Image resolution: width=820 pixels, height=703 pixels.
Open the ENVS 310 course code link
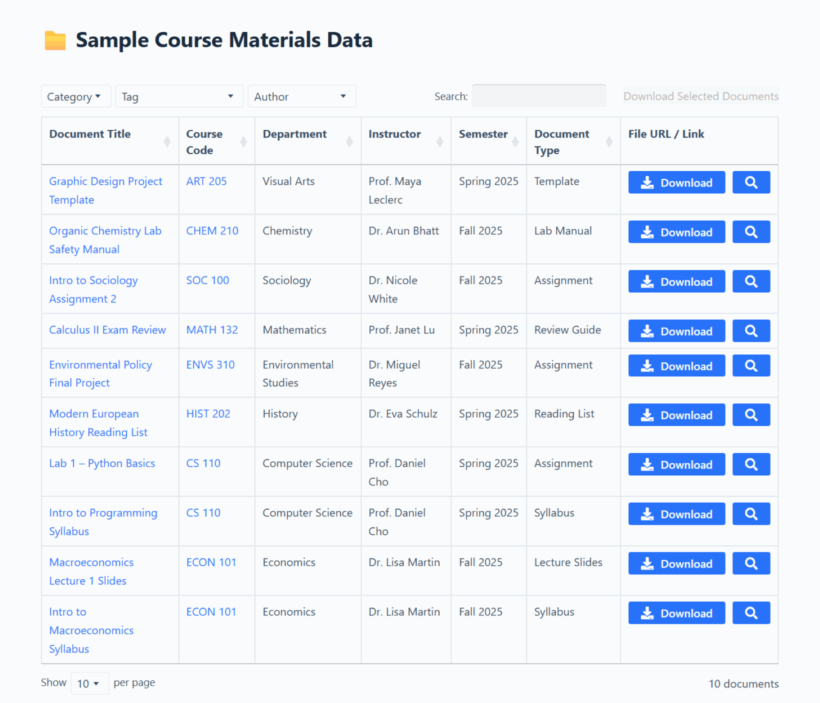click(210, 365)
